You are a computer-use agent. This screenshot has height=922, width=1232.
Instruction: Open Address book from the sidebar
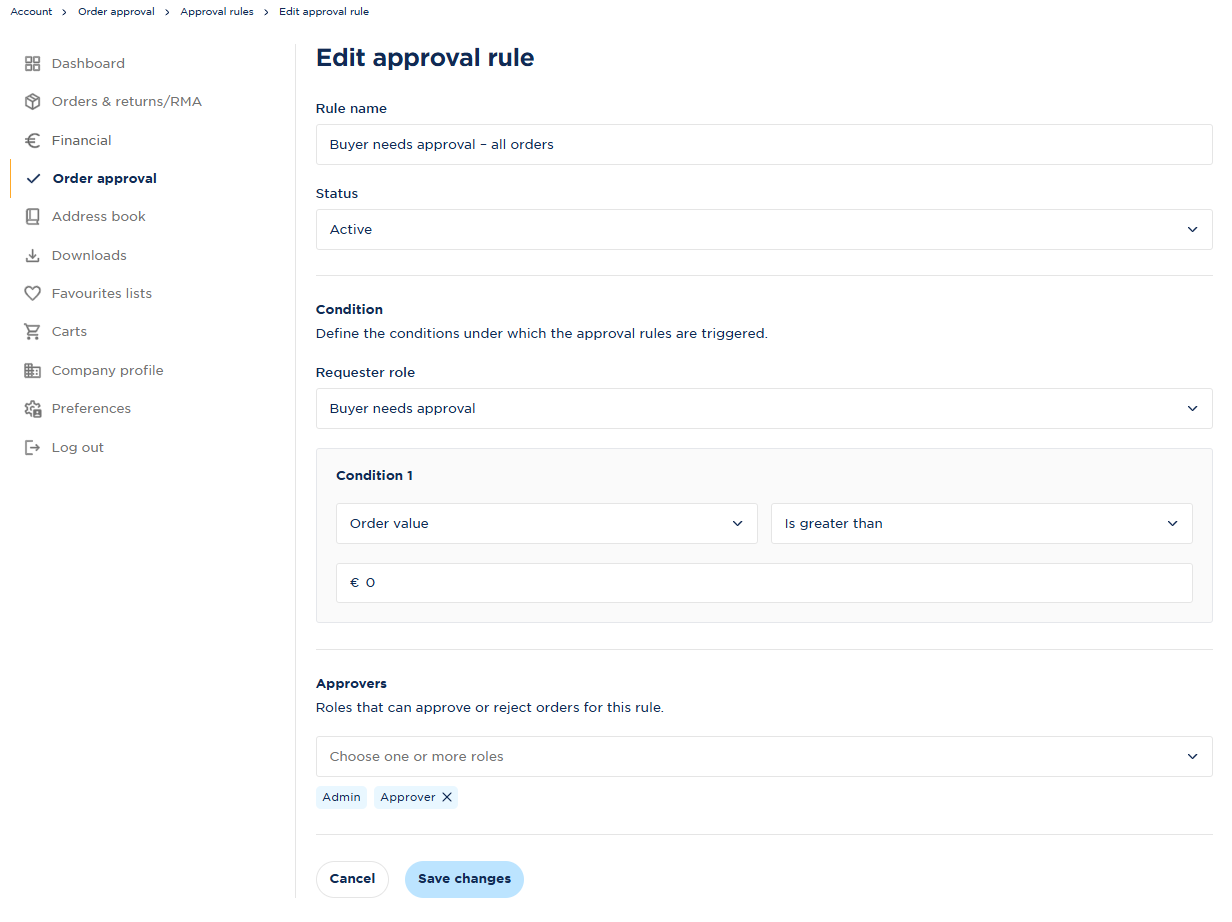point(99,217)
